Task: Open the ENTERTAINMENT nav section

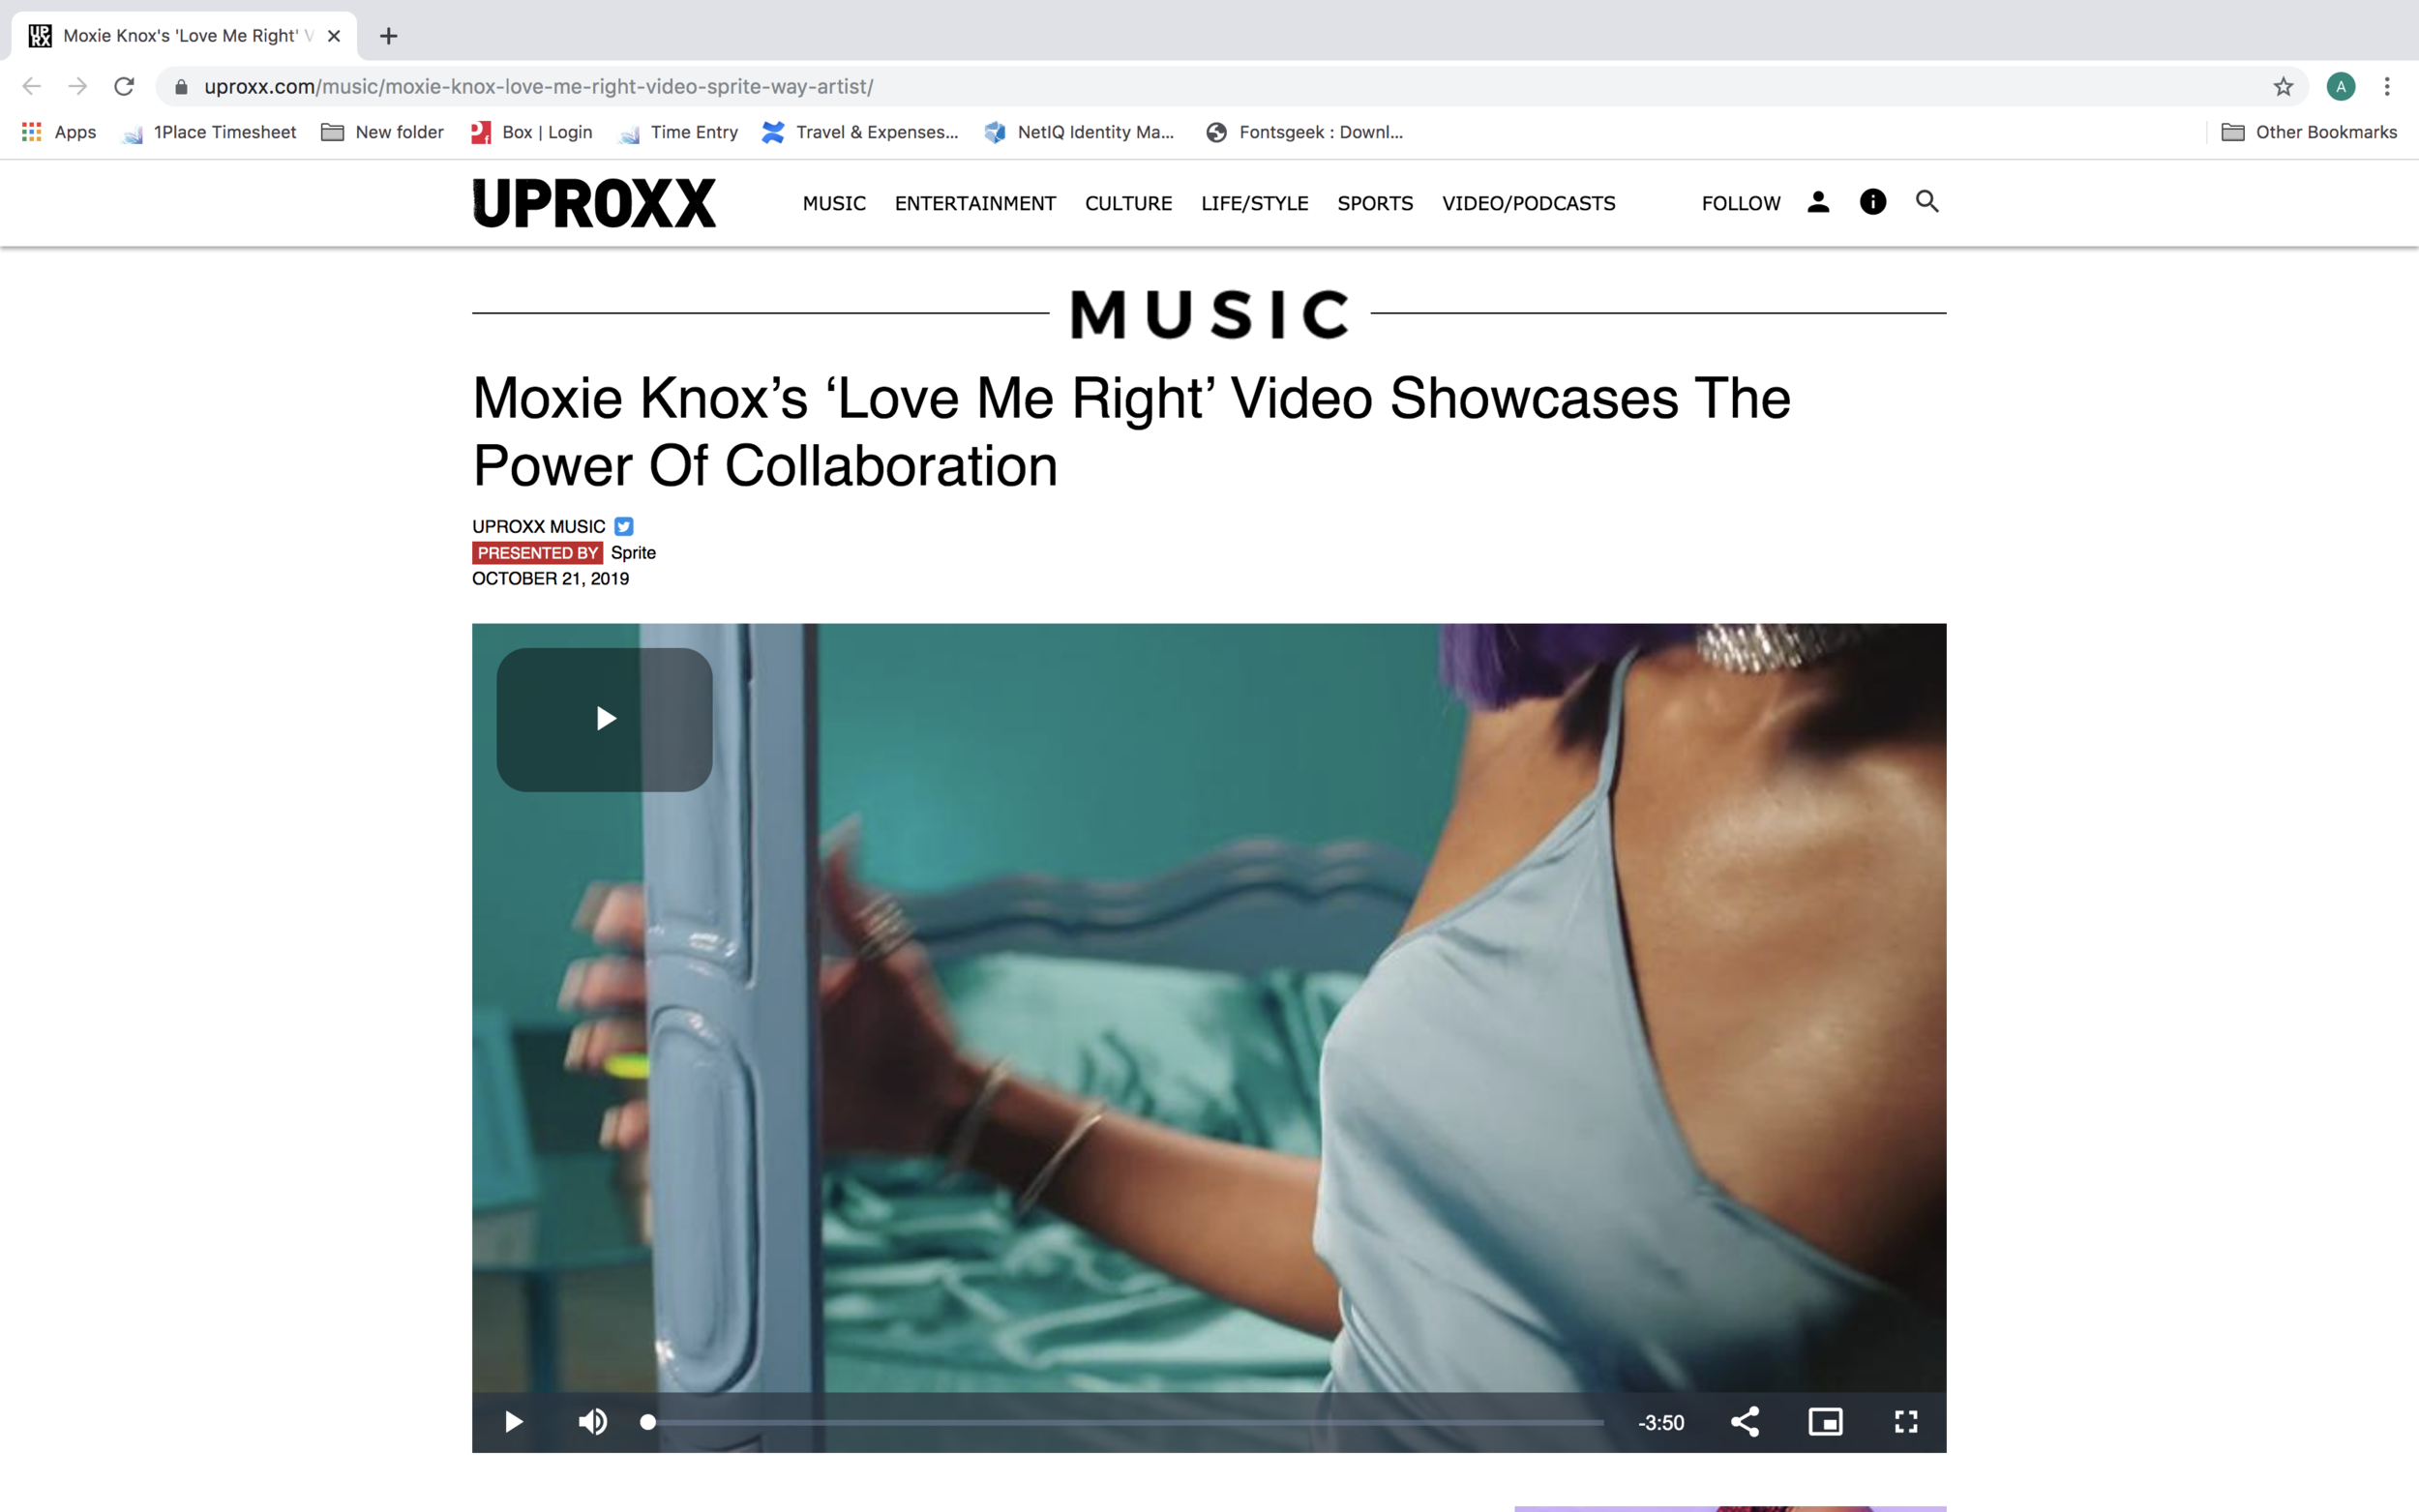Action: tap(975, 203)
